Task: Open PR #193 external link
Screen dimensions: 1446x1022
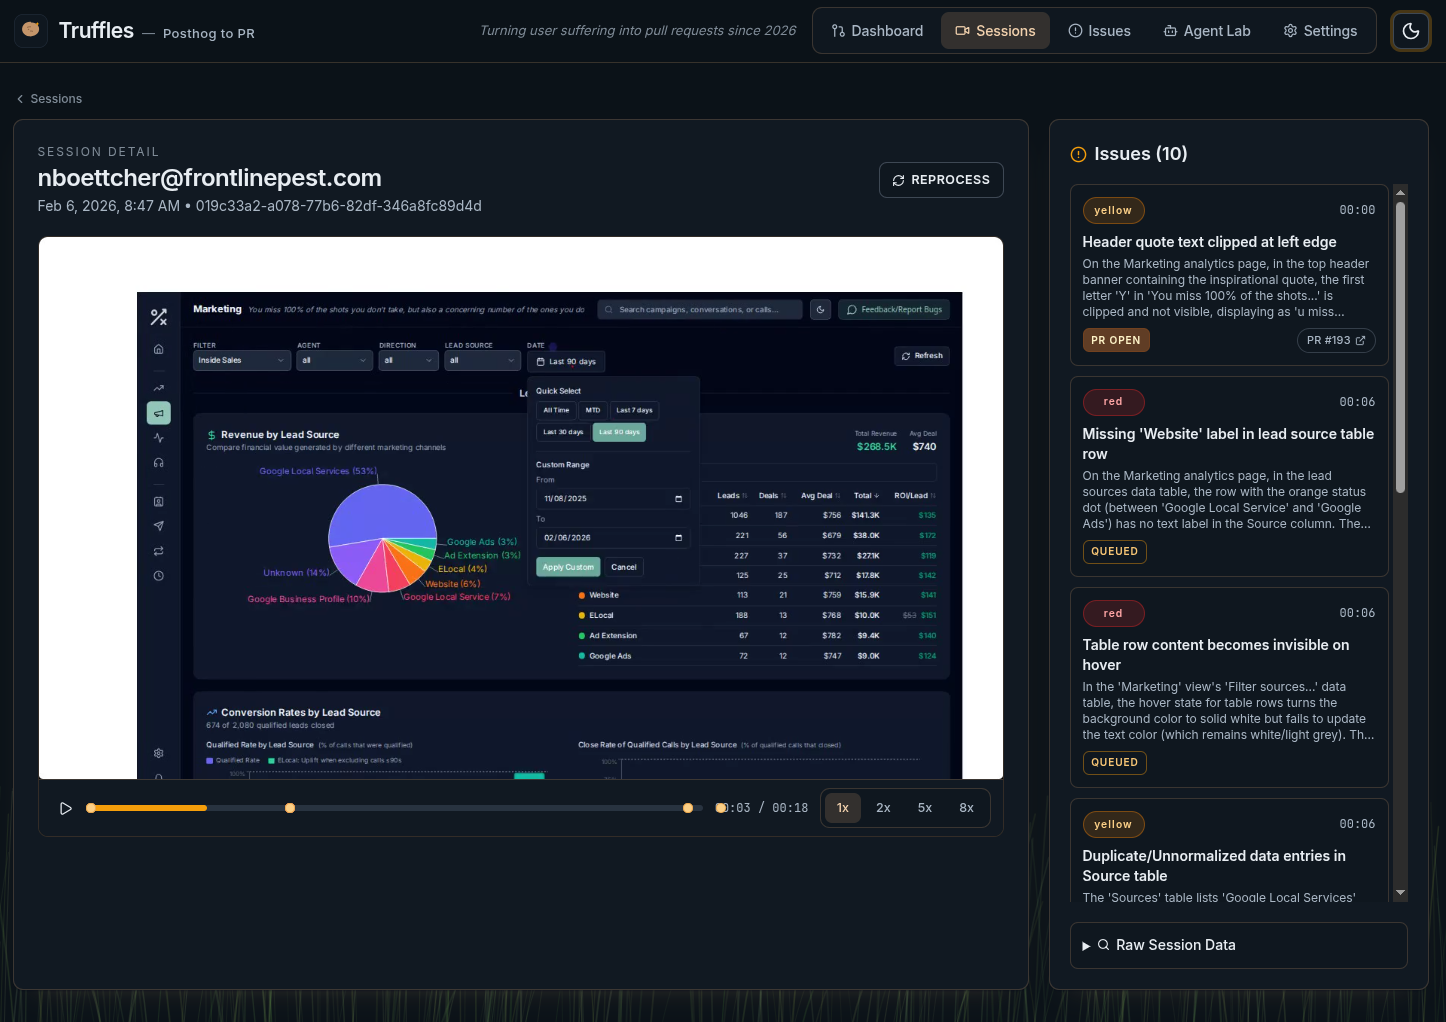Action: coord(1336,340)
